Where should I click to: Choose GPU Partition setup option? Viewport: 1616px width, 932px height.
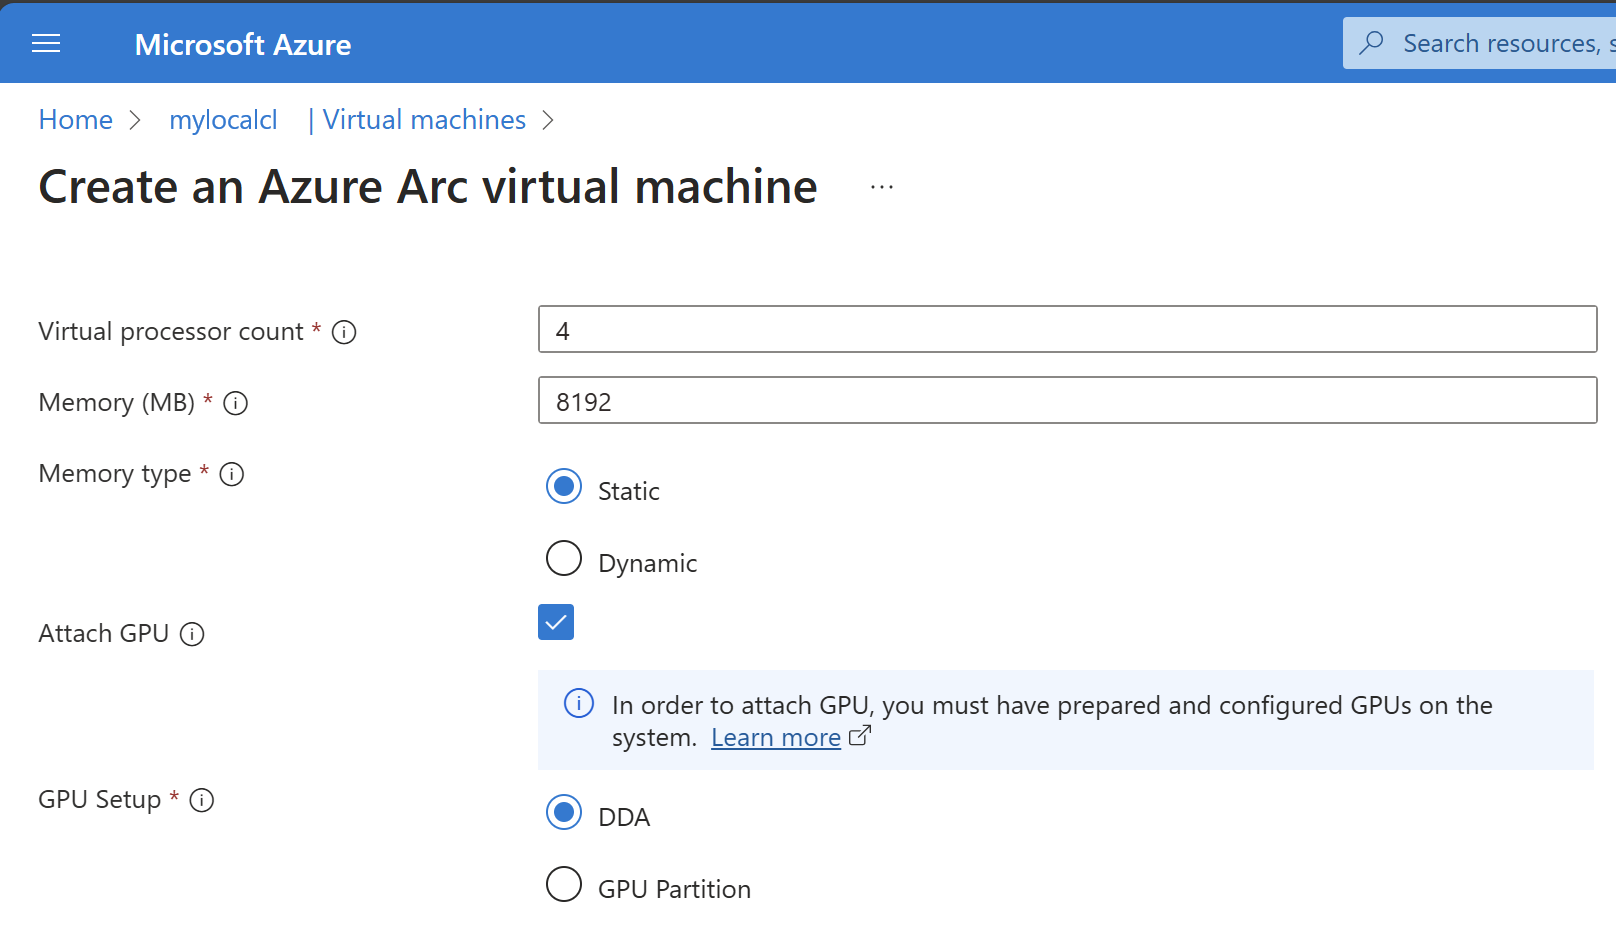tap(564, 885)
